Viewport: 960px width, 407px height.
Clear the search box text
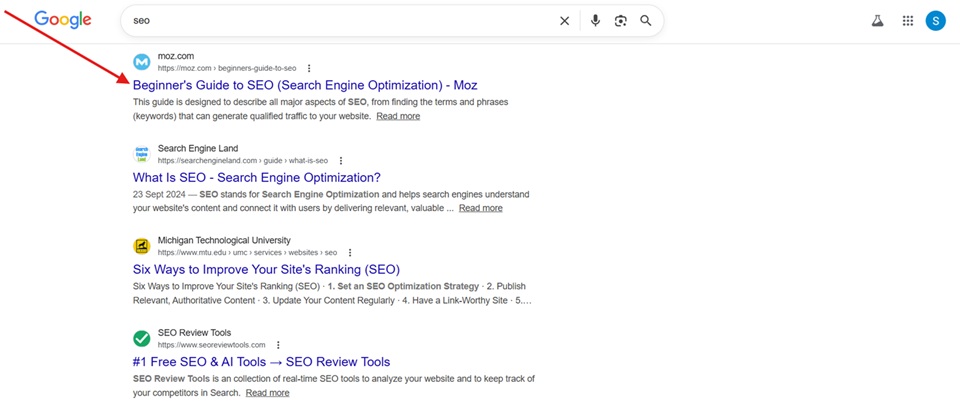tap(564, 21)
